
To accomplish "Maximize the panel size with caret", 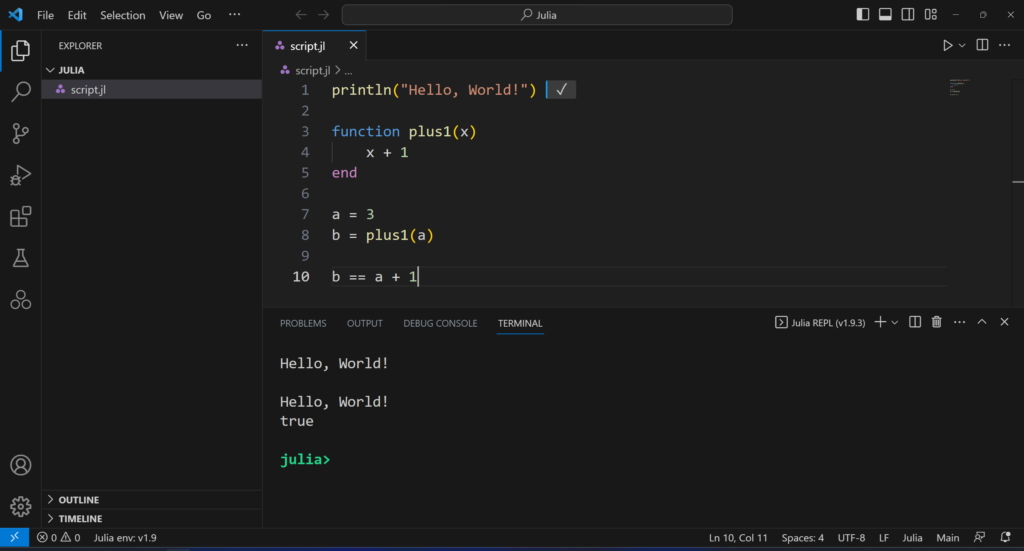I will 982,322.
